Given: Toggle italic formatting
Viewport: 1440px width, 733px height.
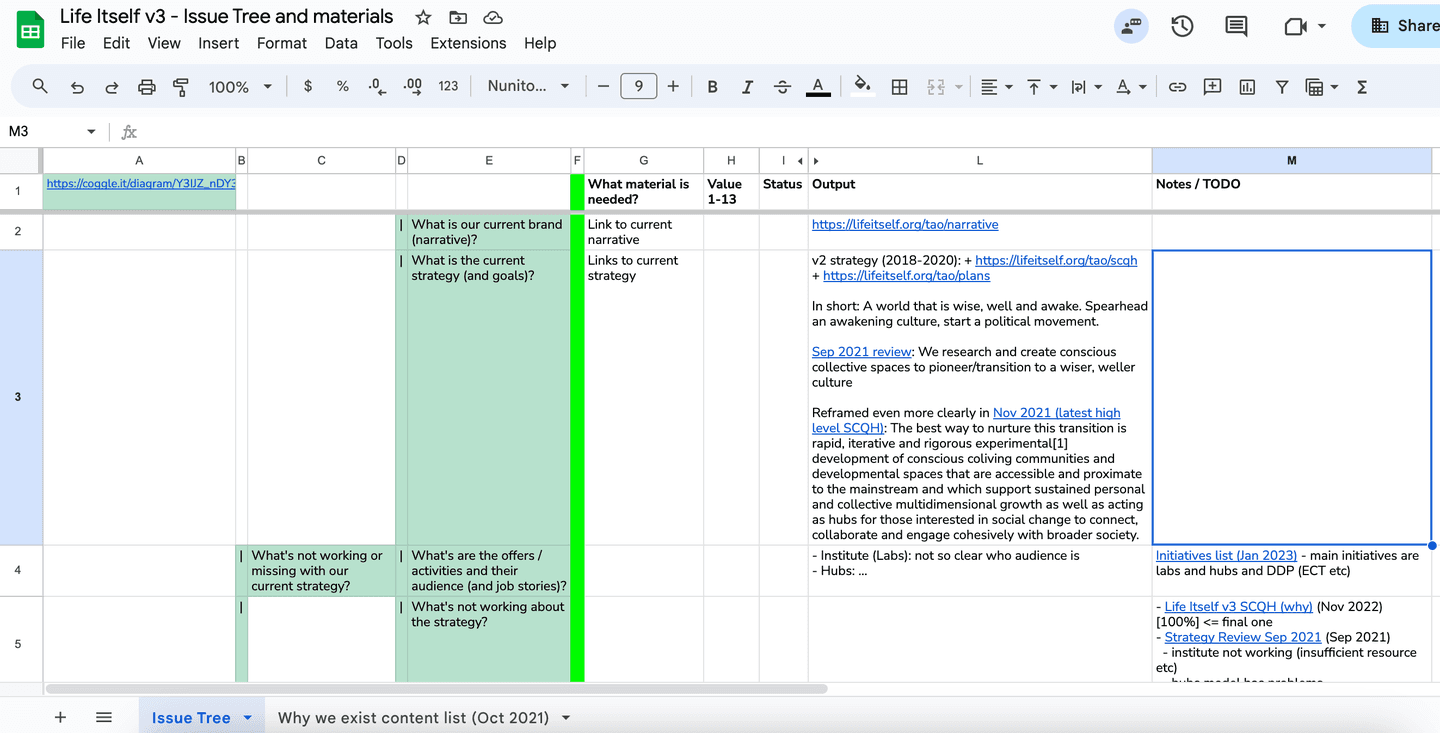Looking at the screenshot, I should point(747,87).
